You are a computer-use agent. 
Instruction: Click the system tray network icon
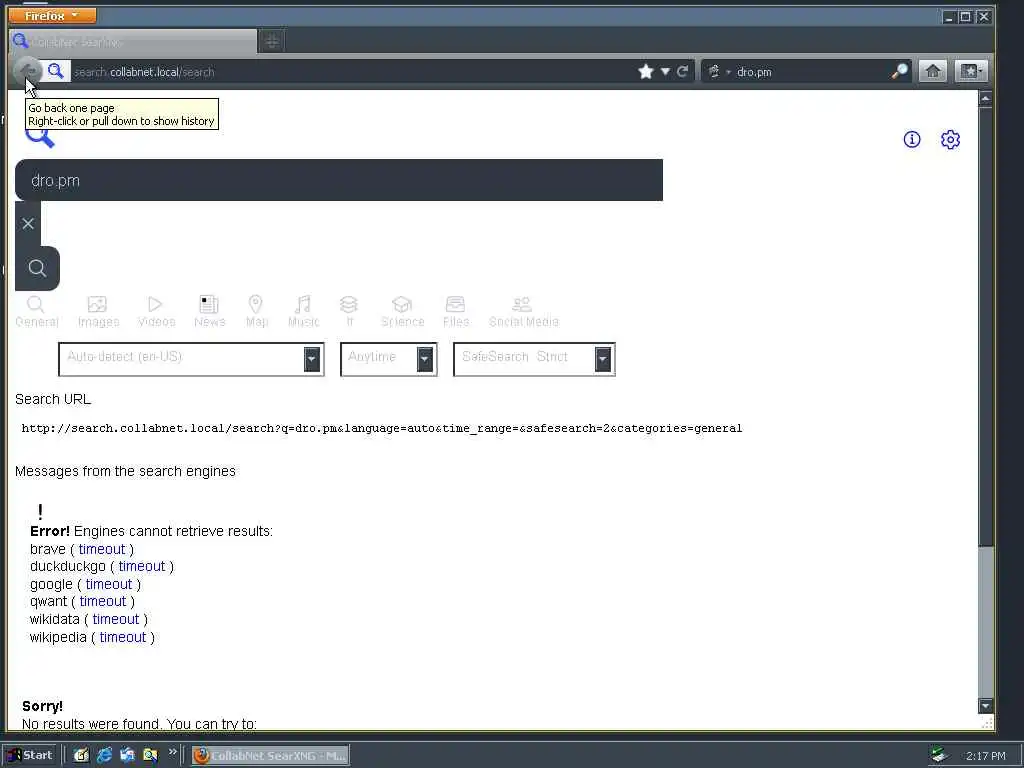tap(939, 756)
